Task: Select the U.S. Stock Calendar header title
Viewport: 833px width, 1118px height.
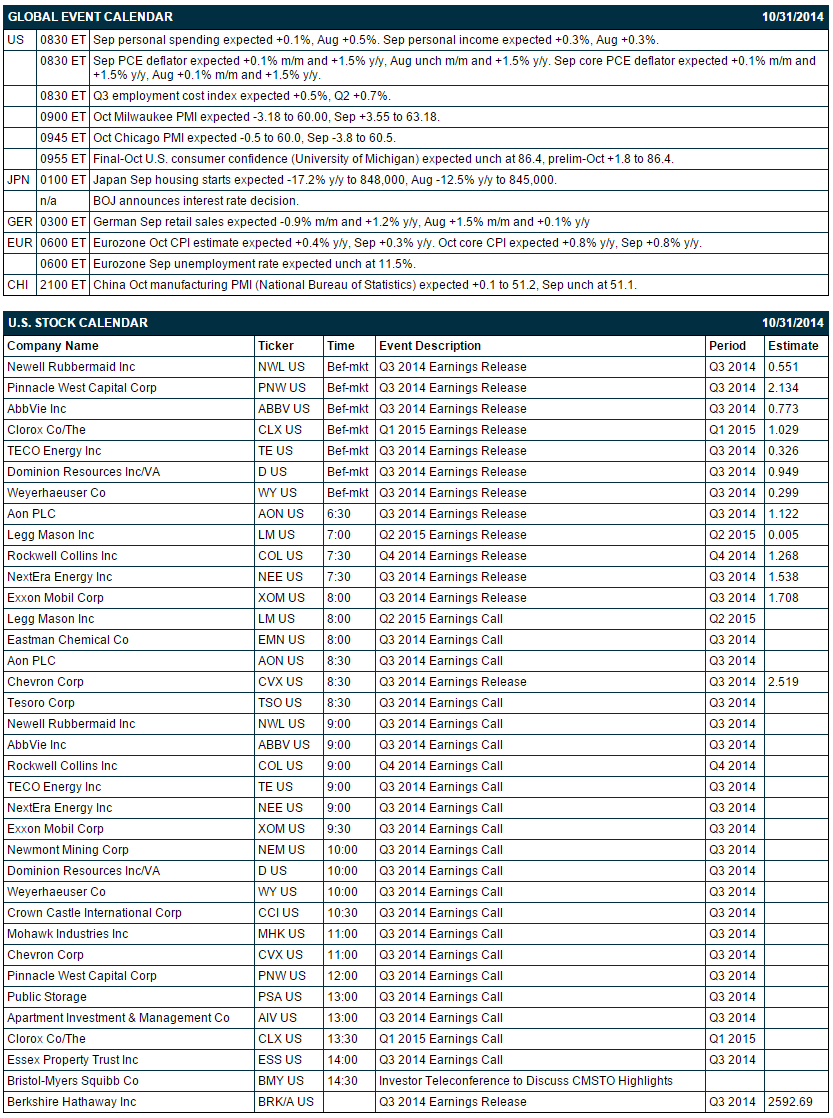Action: [78, 323]
